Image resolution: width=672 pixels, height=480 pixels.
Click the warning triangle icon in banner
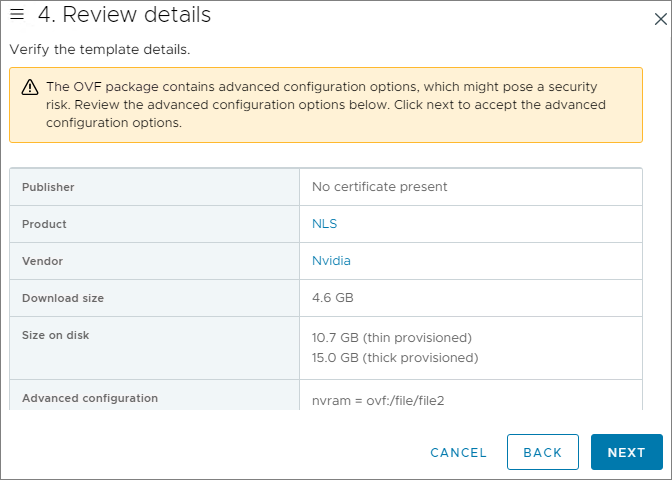click(x=30, y=87)
